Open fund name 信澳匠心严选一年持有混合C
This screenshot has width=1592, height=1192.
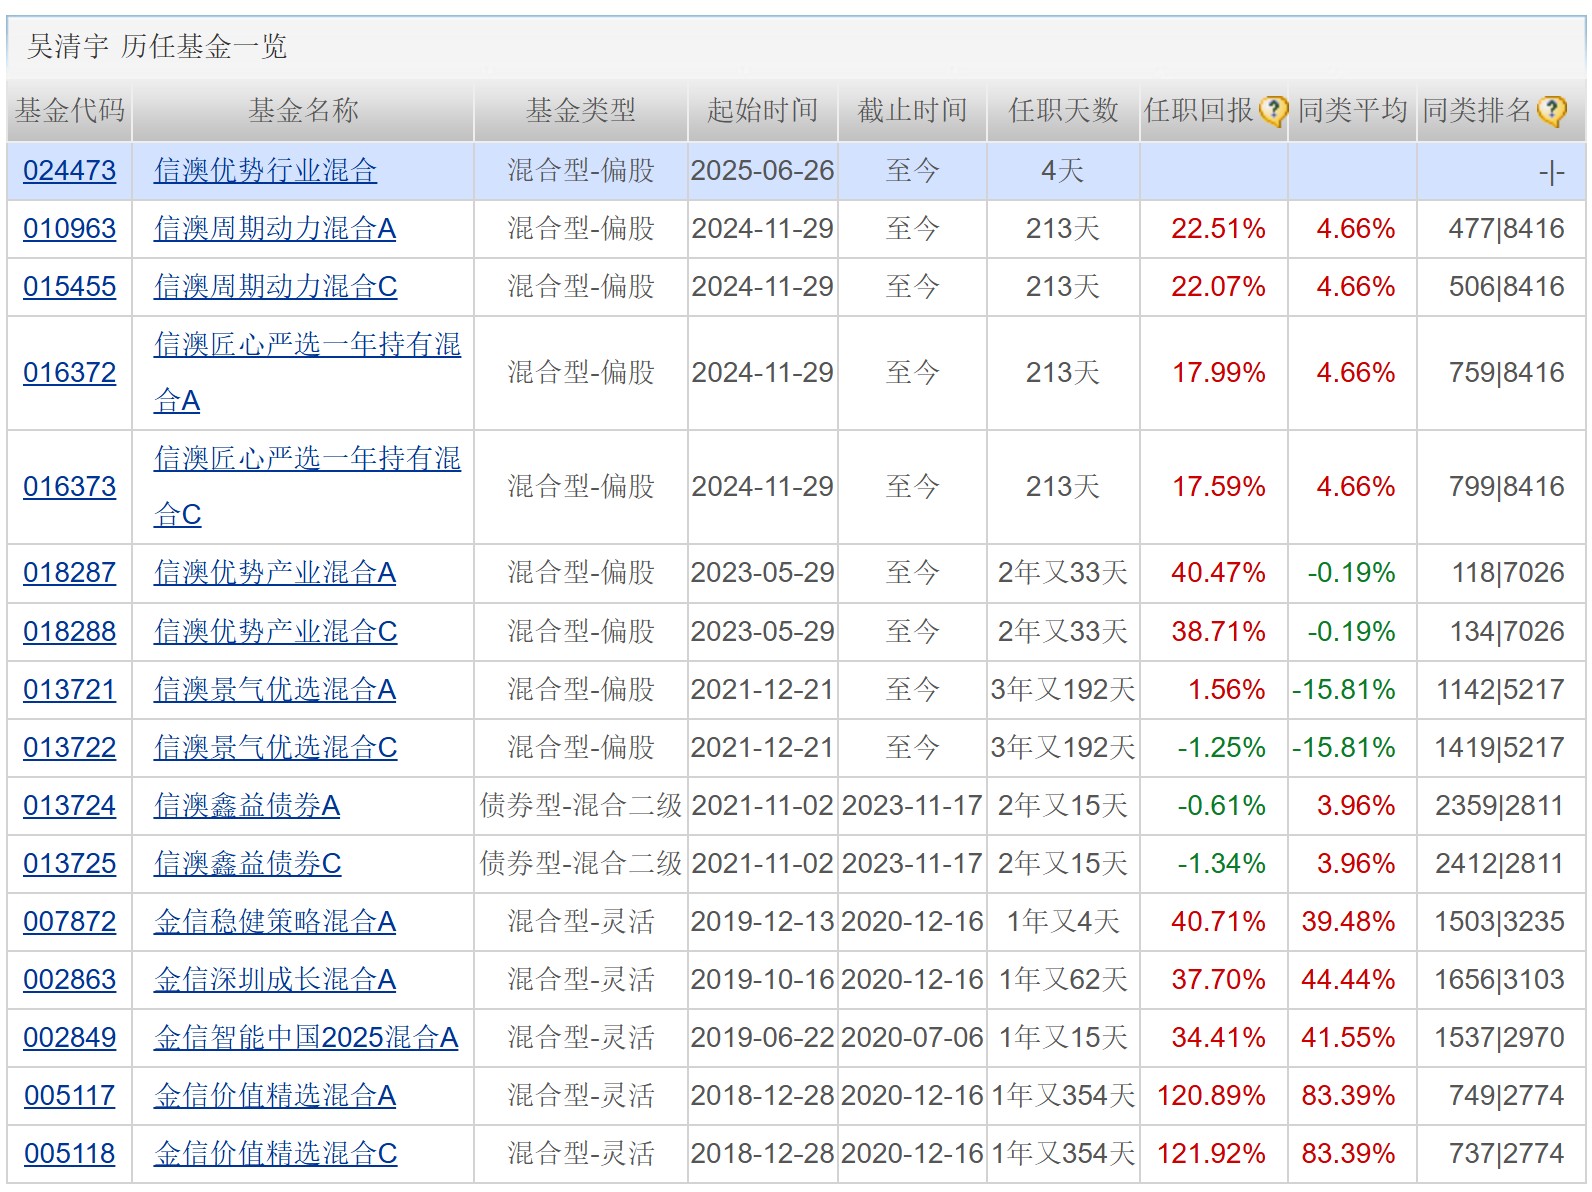(307, 487)
